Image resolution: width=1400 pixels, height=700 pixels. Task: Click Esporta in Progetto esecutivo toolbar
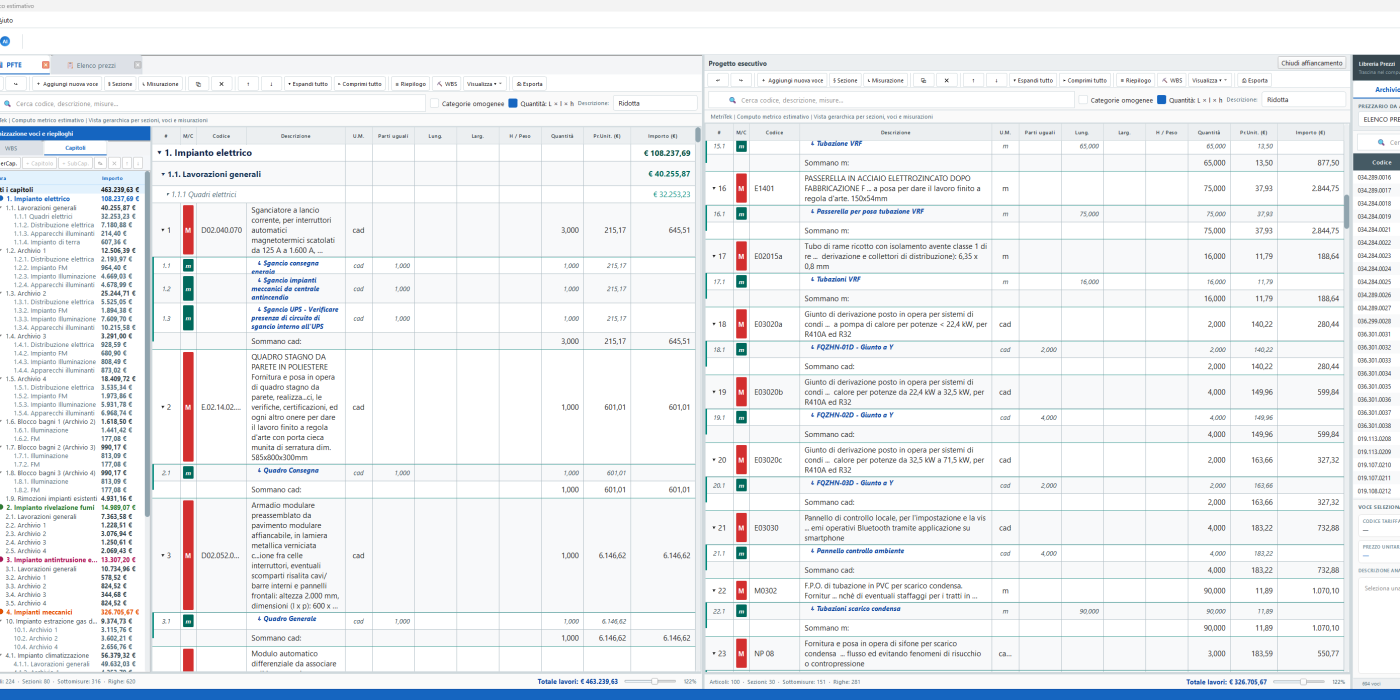pos(1254,80)
